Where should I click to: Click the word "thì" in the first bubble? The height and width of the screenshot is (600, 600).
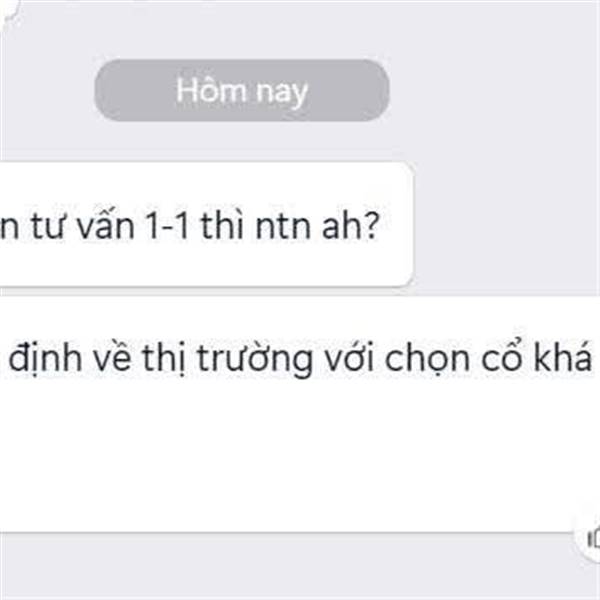[222, 225]
